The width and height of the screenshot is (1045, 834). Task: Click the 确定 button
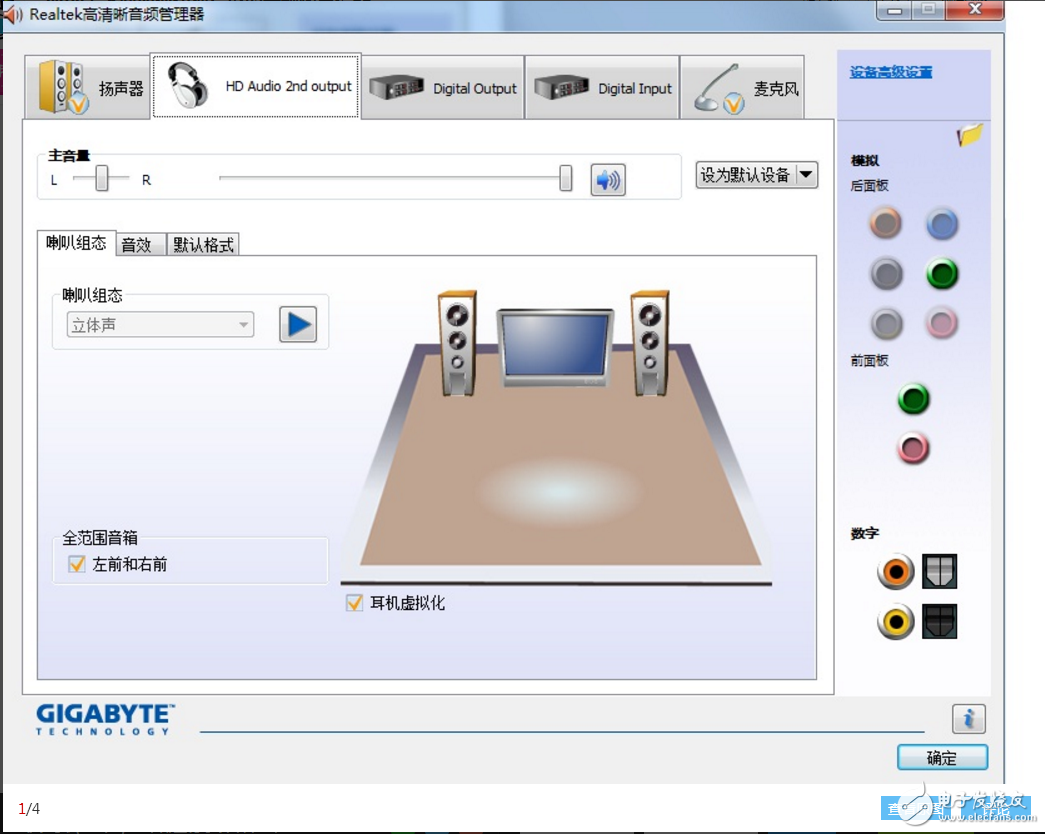pos(941,758)
